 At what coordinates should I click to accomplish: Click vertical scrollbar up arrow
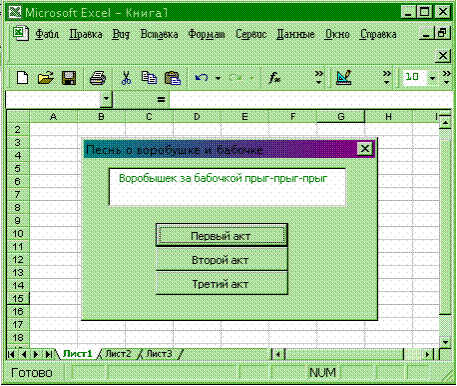(x=446, y=123)
